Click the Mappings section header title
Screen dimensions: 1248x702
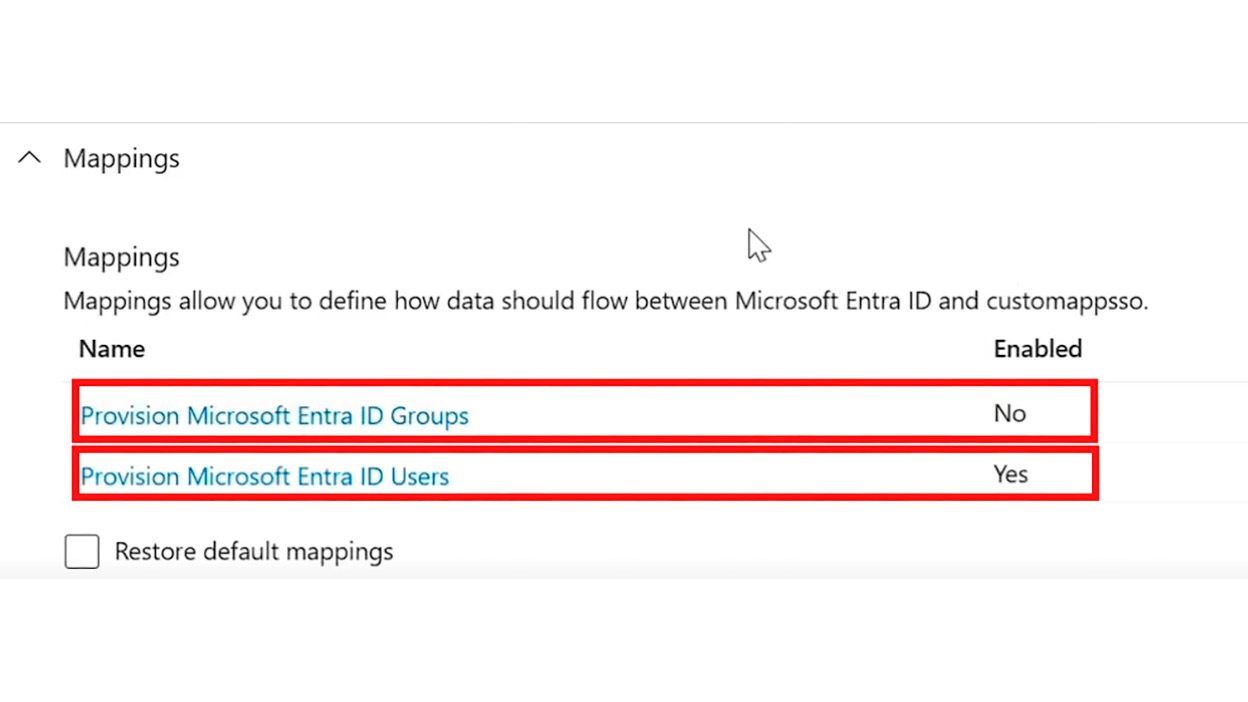pyautogui.click(x=121, y=158)
